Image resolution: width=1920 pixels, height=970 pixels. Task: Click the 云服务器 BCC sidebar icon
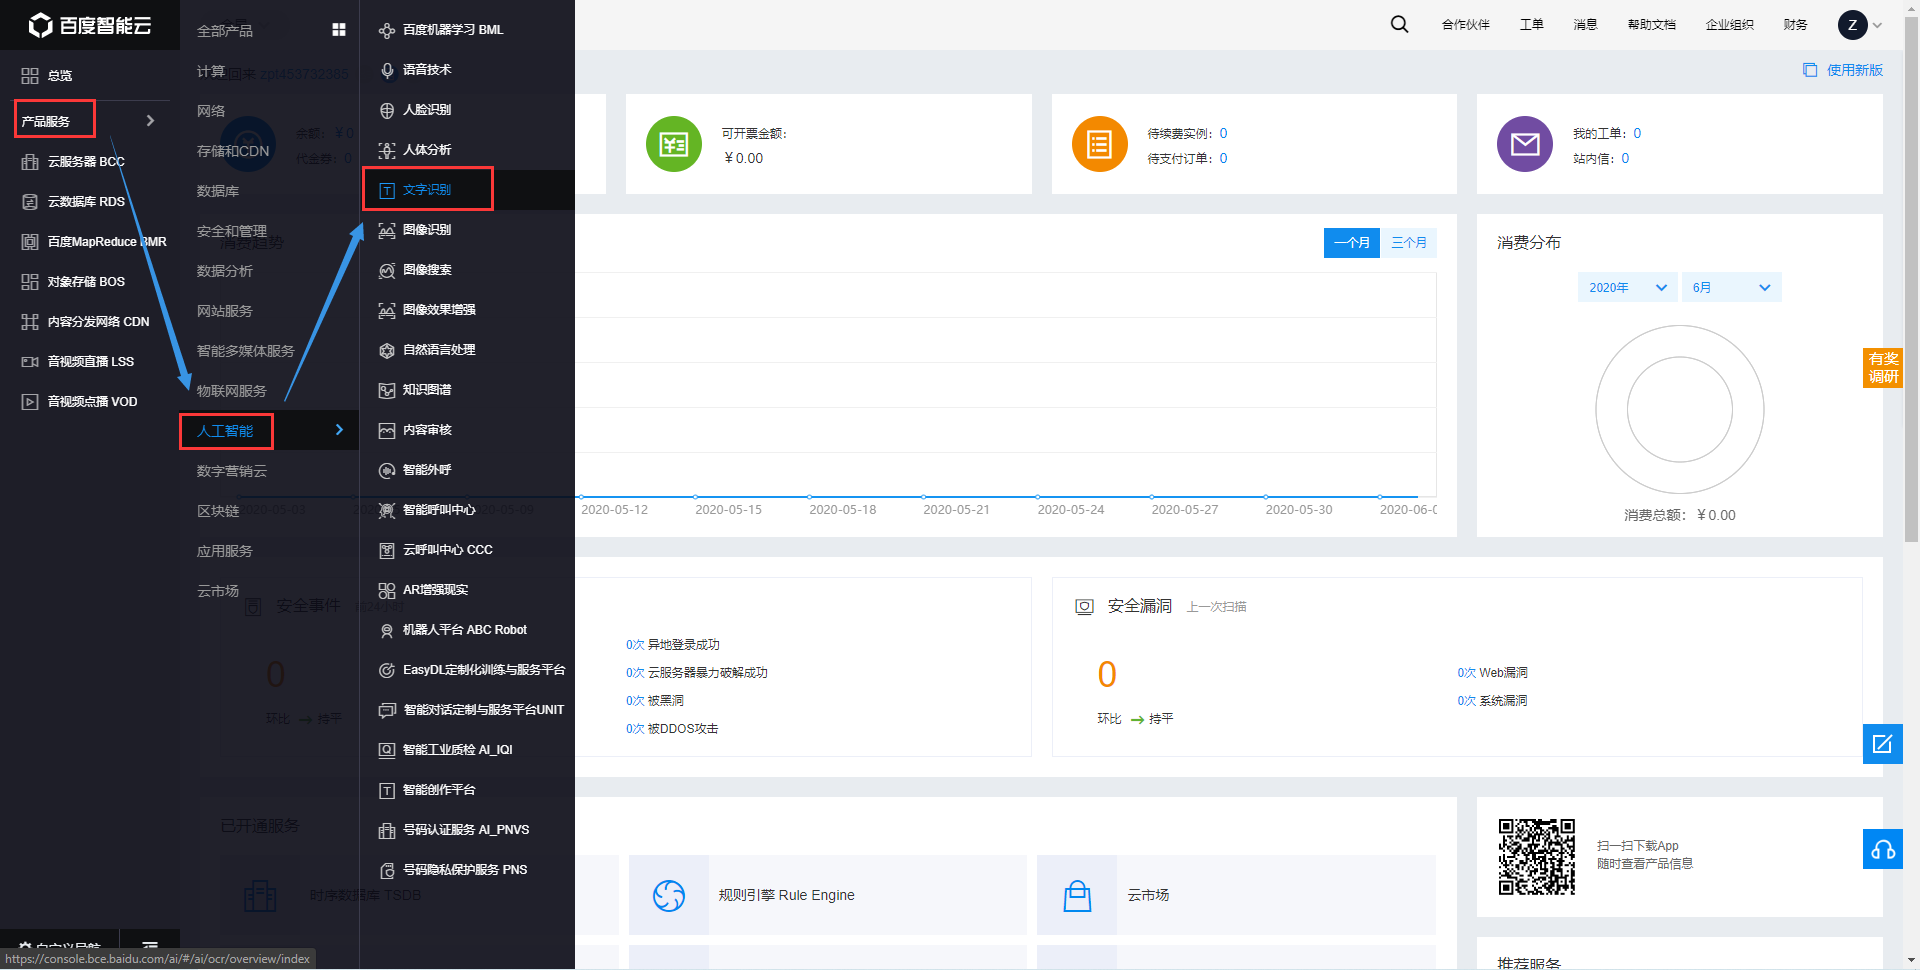(30, 161)
